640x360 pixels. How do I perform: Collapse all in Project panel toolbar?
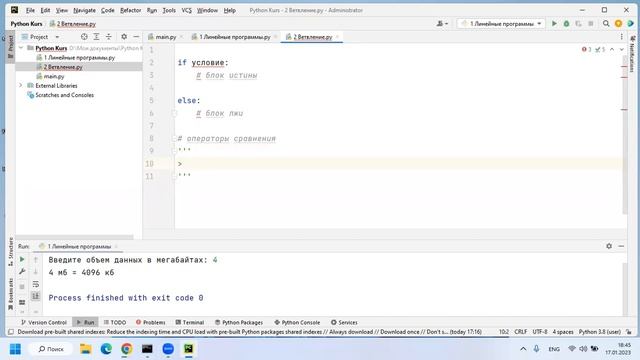tap(109, 37)
